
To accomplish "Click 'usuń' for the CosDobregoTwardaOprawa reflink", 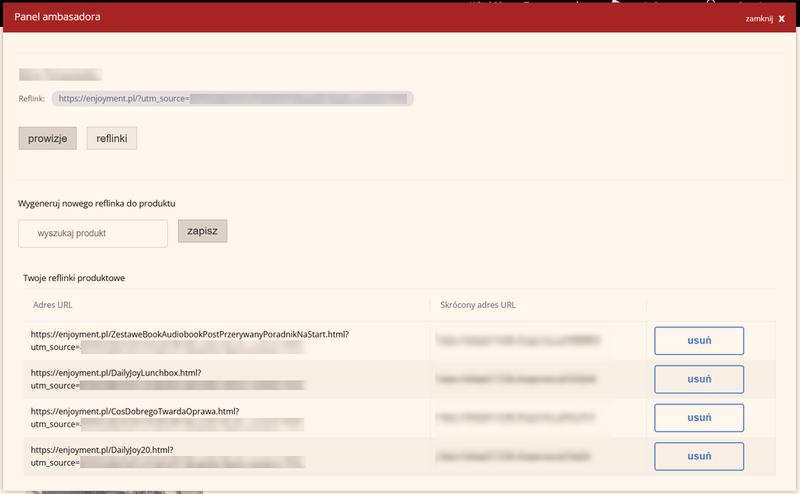I will click(x=699, y=417).
